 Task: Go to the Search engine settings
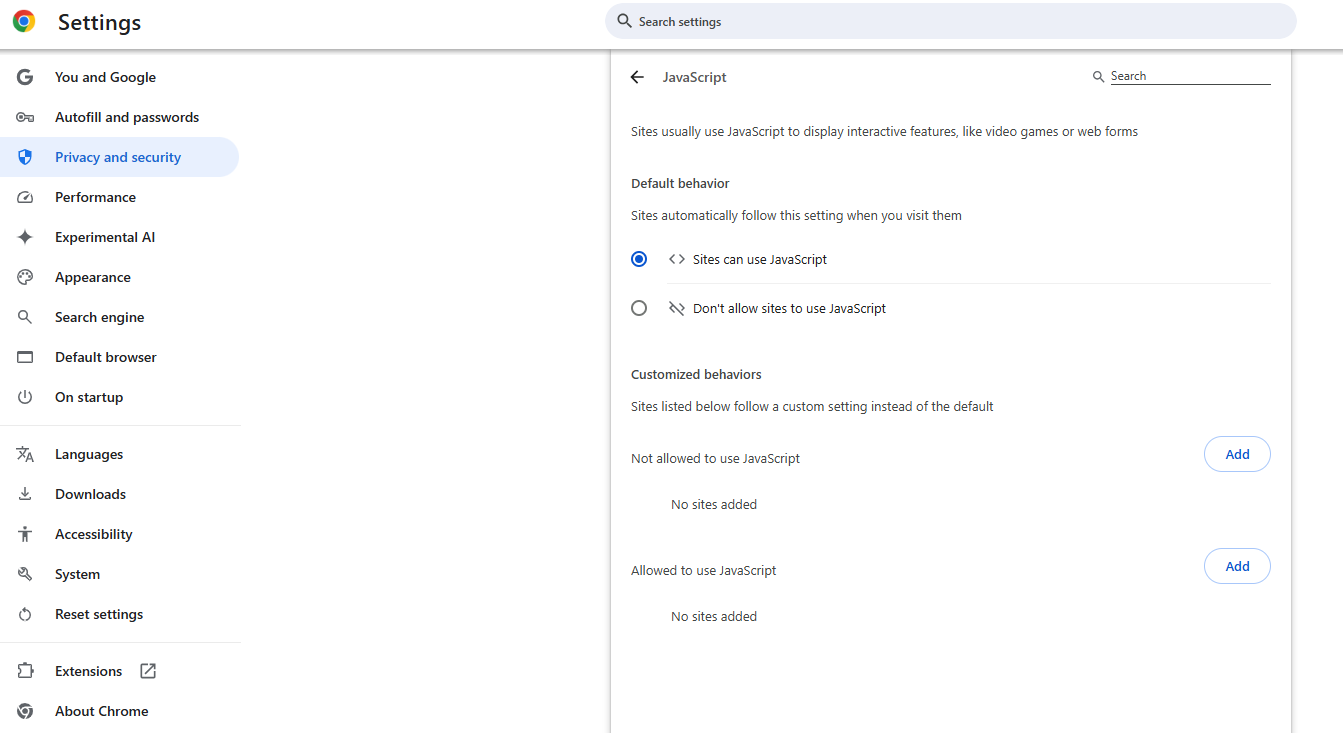click(99, 317)
